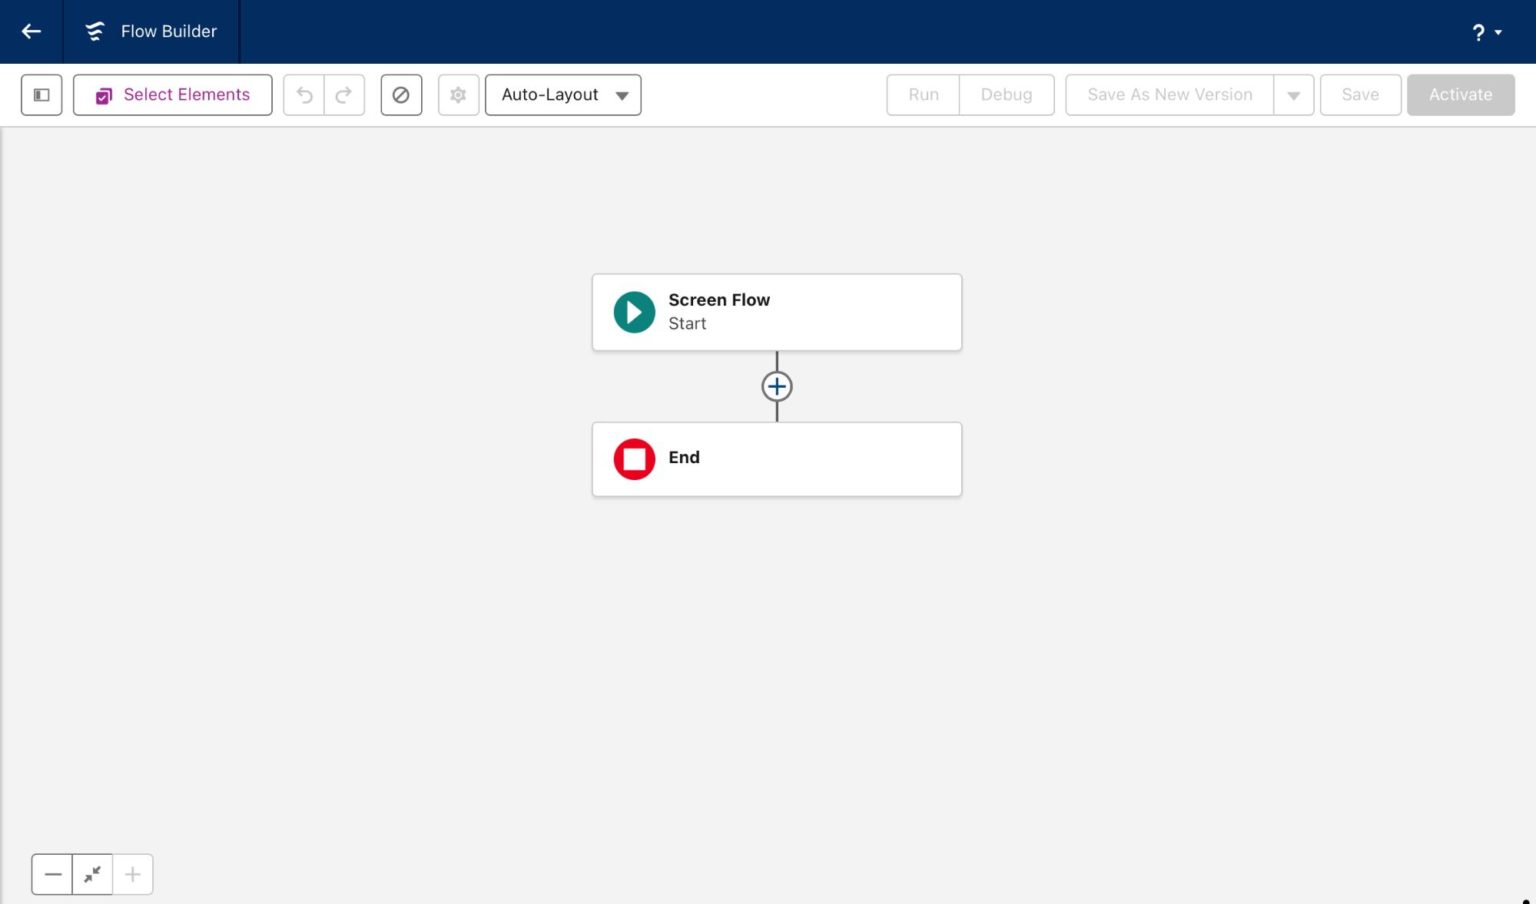
Task: Click Save As New Version
Action: coord(1170,95)
